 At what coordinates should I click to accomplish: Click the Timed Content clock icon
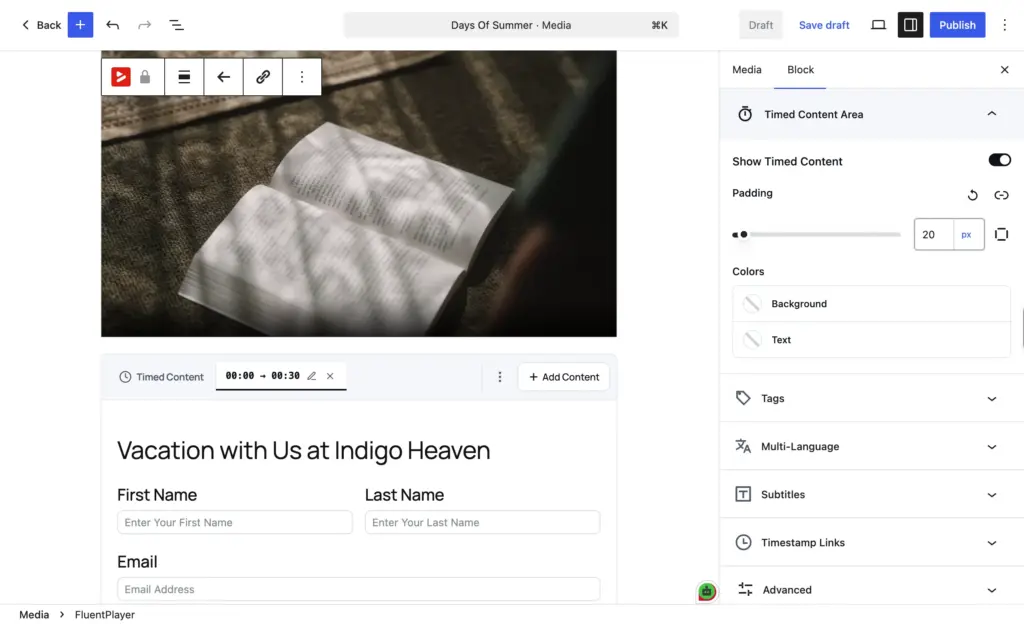pyautogui.click(x=125, y=377)
